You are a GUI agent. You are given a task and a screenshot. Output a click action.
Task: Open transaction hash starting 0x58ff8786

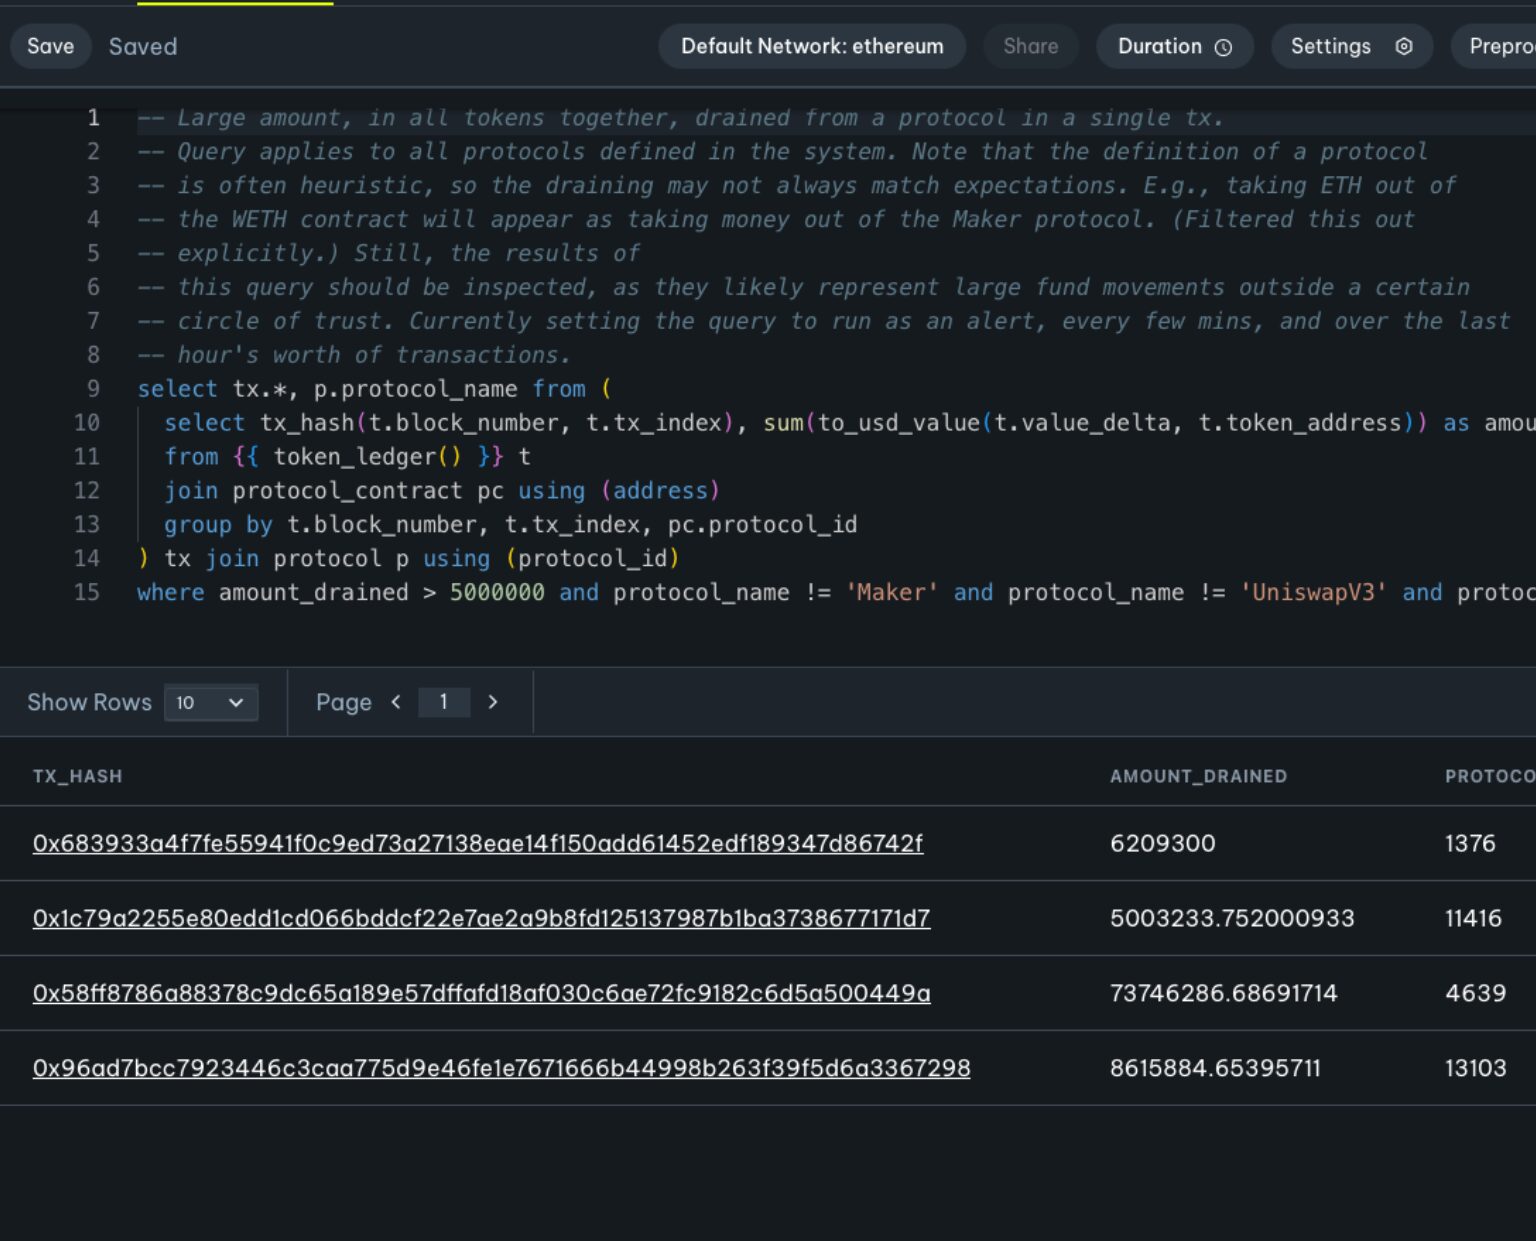click(481, 993)
